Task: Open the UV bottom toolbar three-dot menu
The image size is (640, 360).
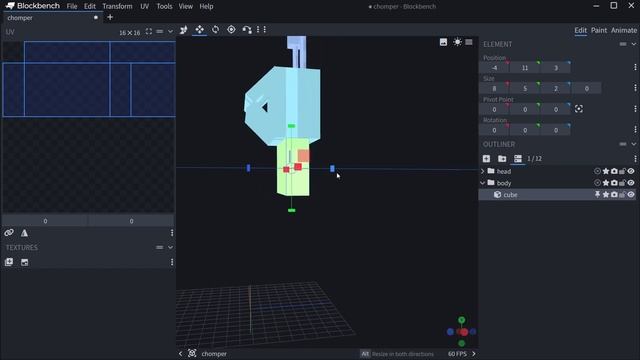Action: coord(172,233)
